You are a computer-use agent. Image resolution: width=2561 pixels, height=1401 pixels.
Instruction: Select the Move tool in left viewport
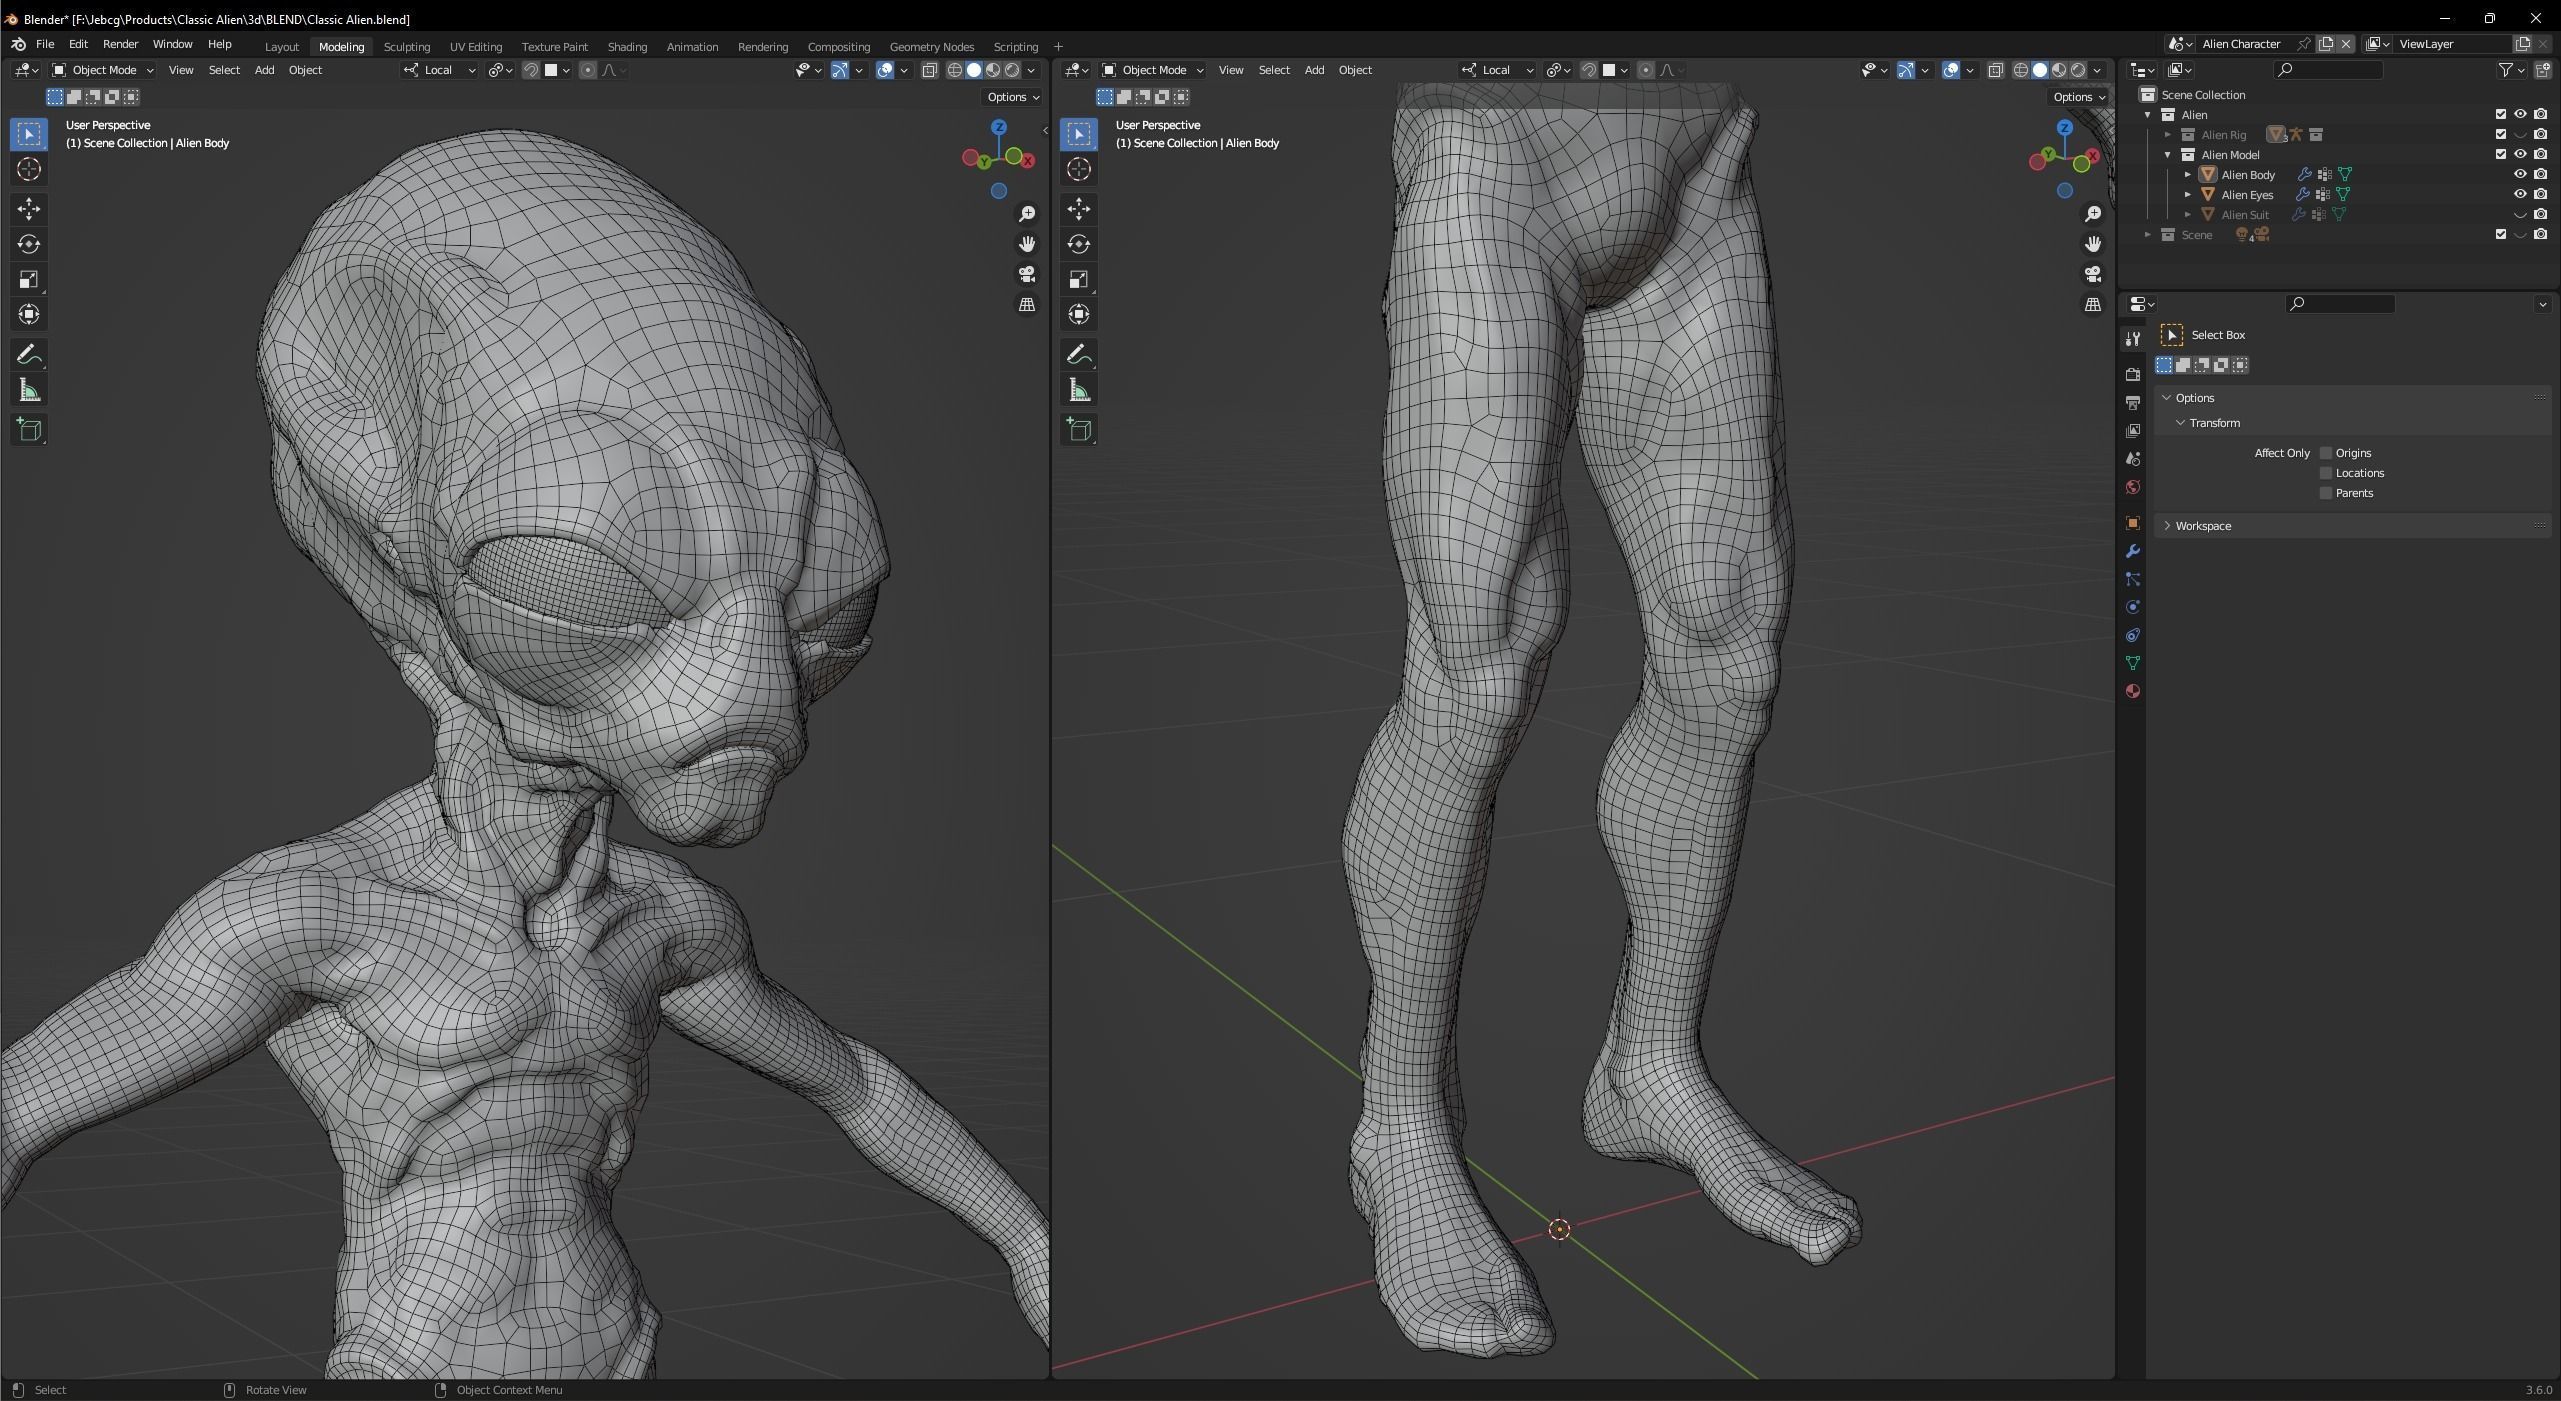[29, 208]
